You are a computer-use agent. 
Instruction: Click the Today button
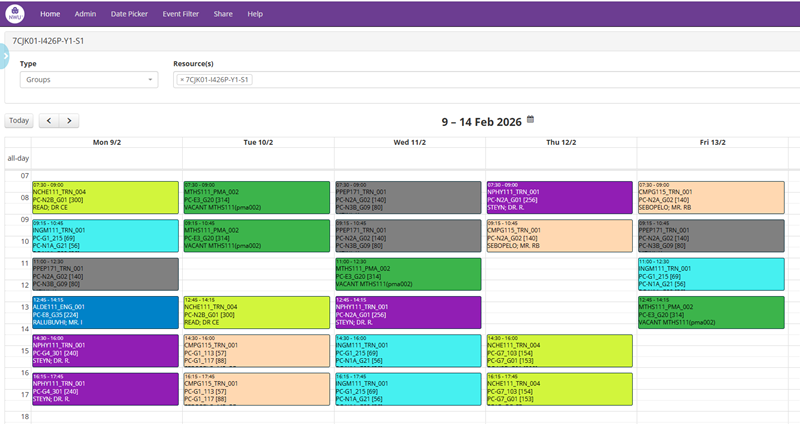point(19,121)
